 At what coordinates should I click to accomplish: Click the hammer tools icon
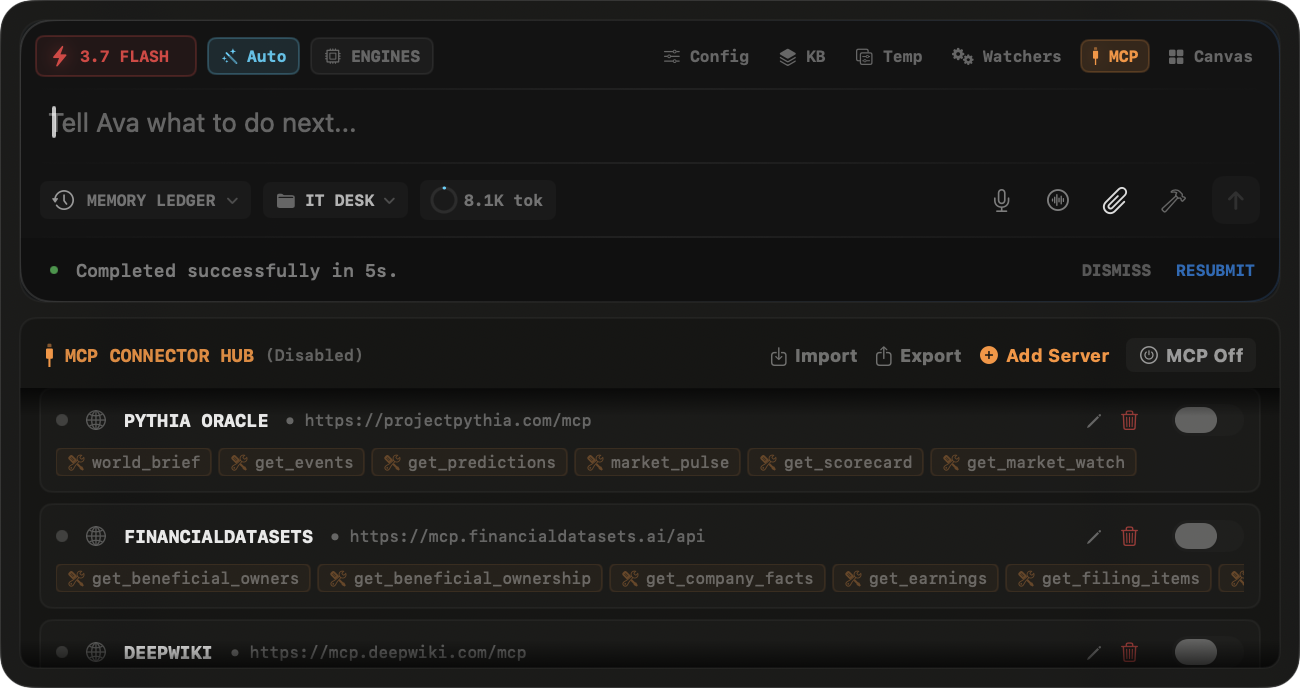[x=1173, y=200]
